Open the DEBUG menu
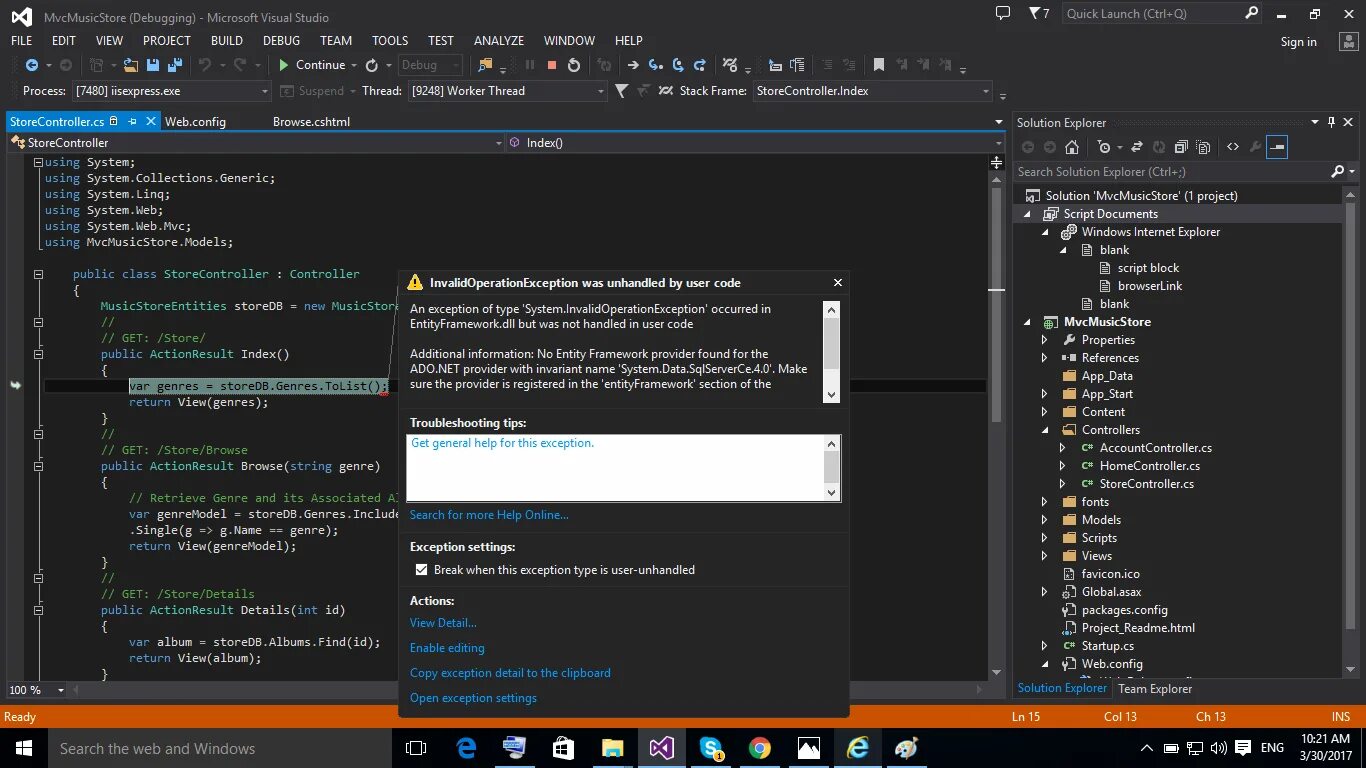 tap(281, 41)
